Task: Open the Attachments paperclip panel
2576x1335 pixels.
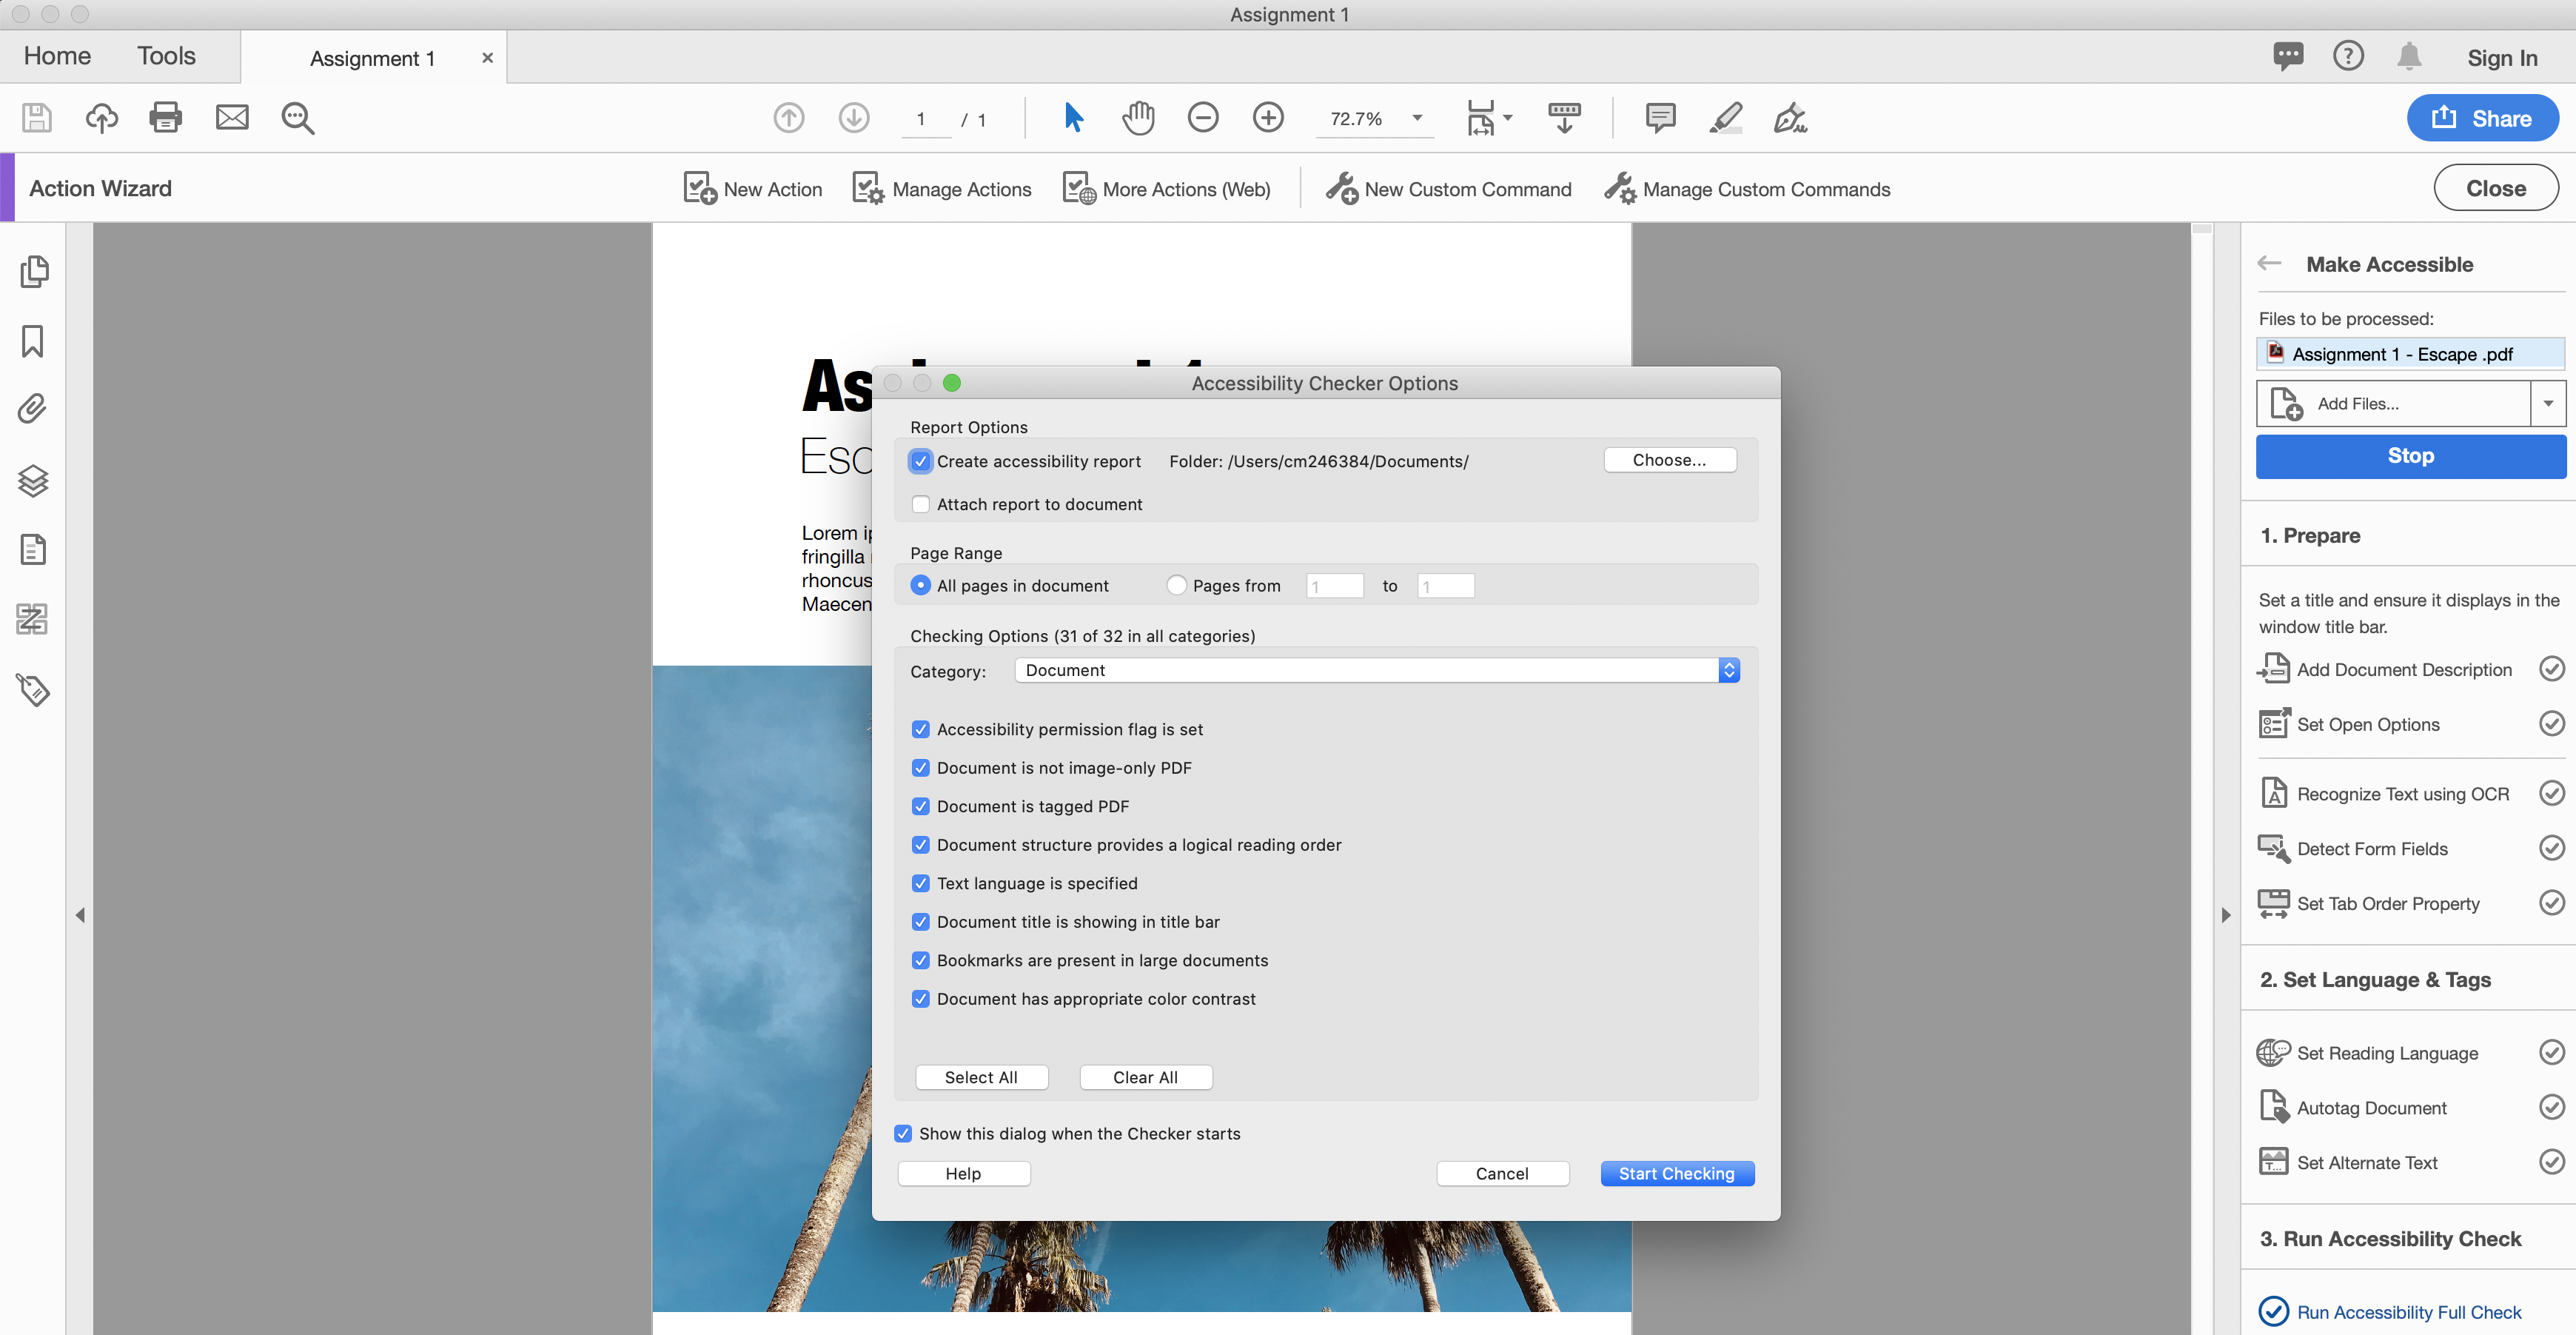Action: click(x=33, y=409)
